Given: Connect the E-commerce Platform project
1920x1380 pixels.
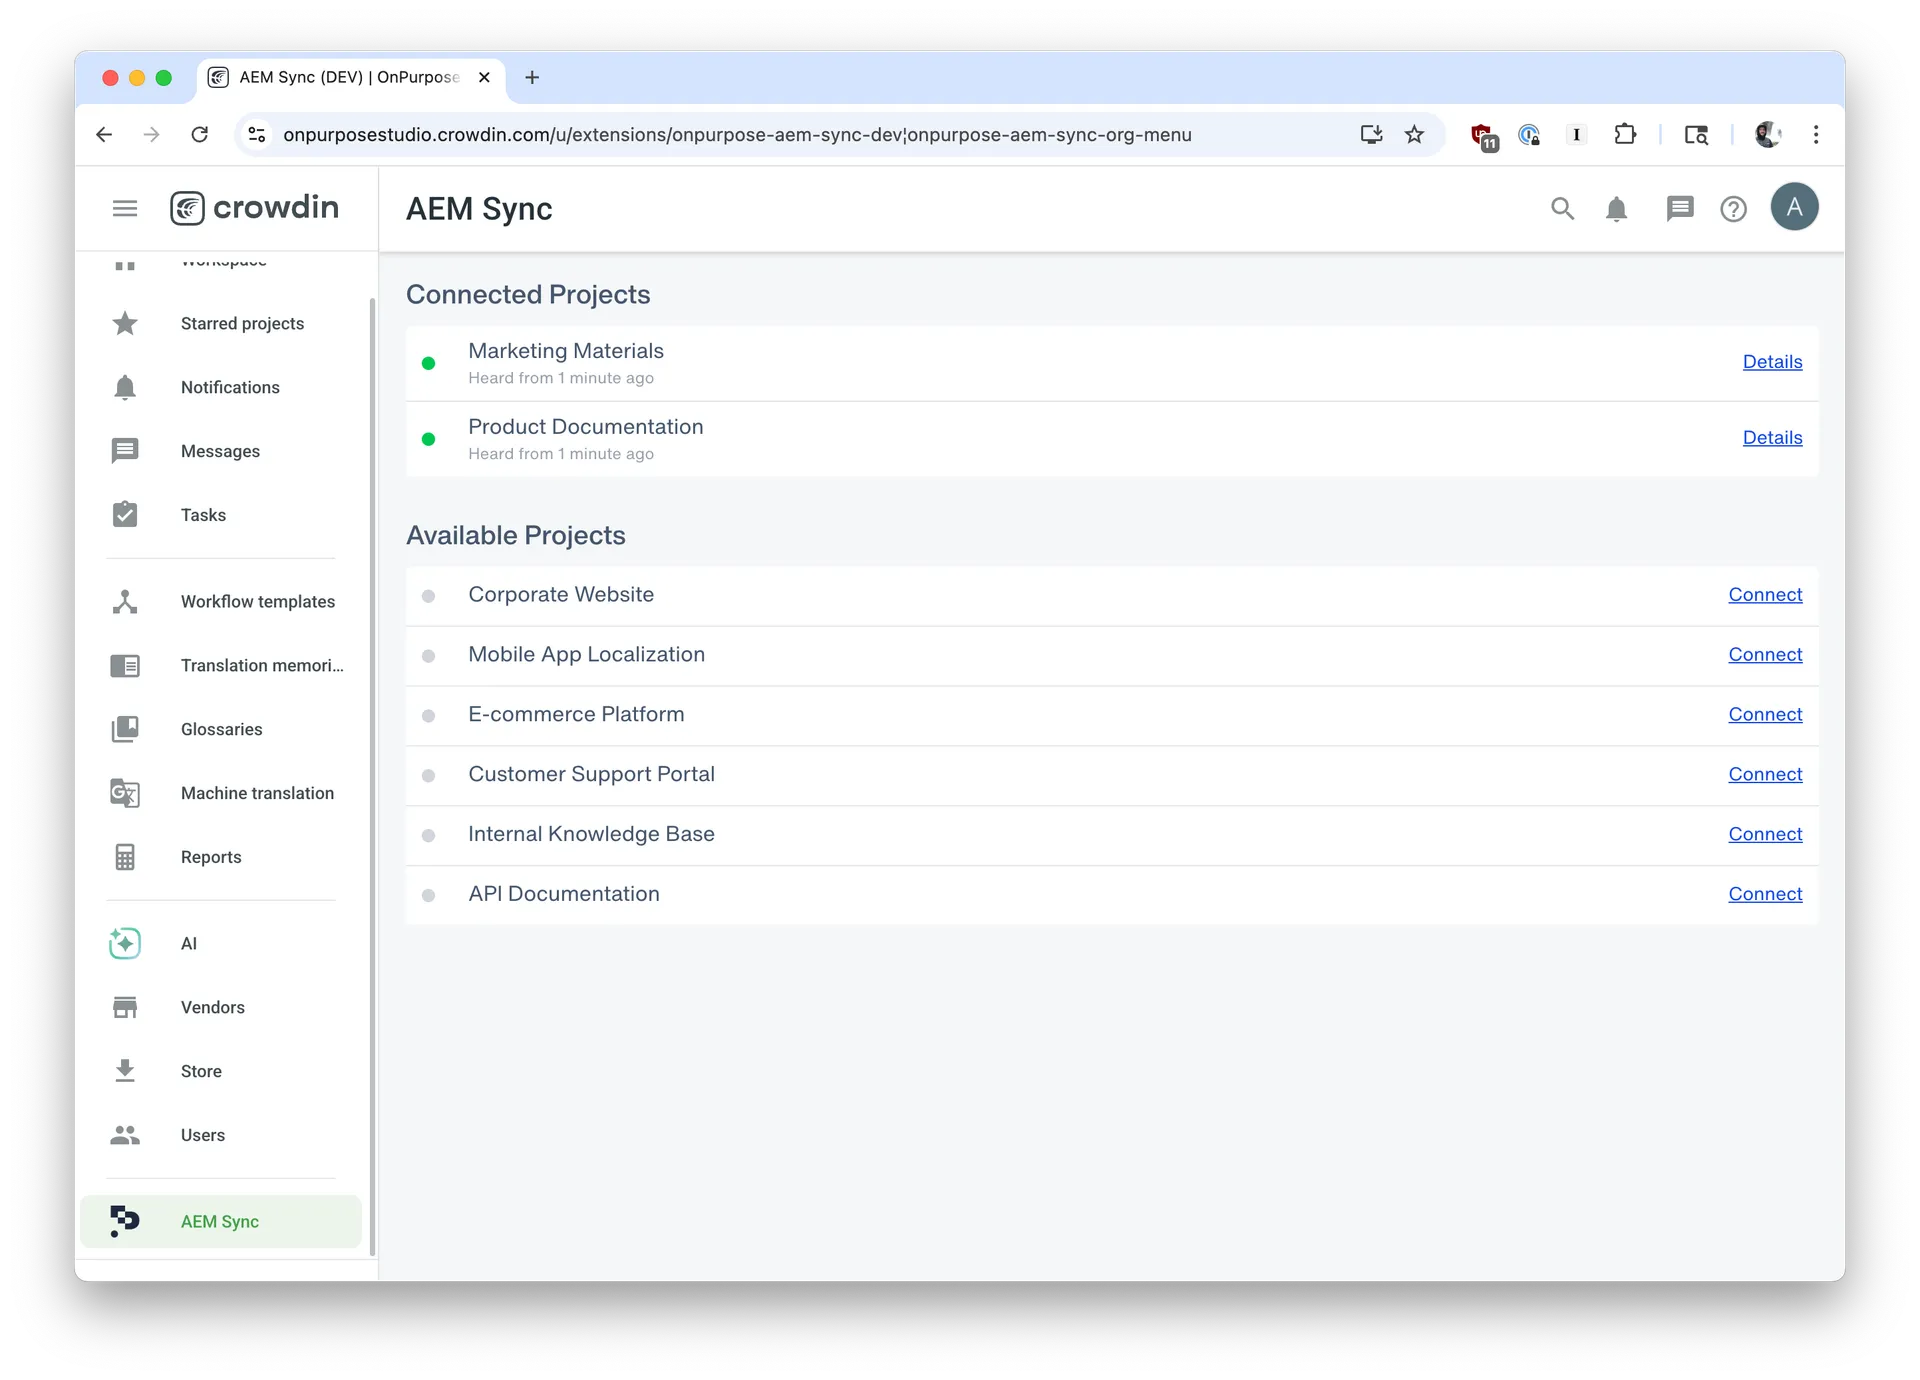Looking at the screenshot, I should [x=1765, y=715].
